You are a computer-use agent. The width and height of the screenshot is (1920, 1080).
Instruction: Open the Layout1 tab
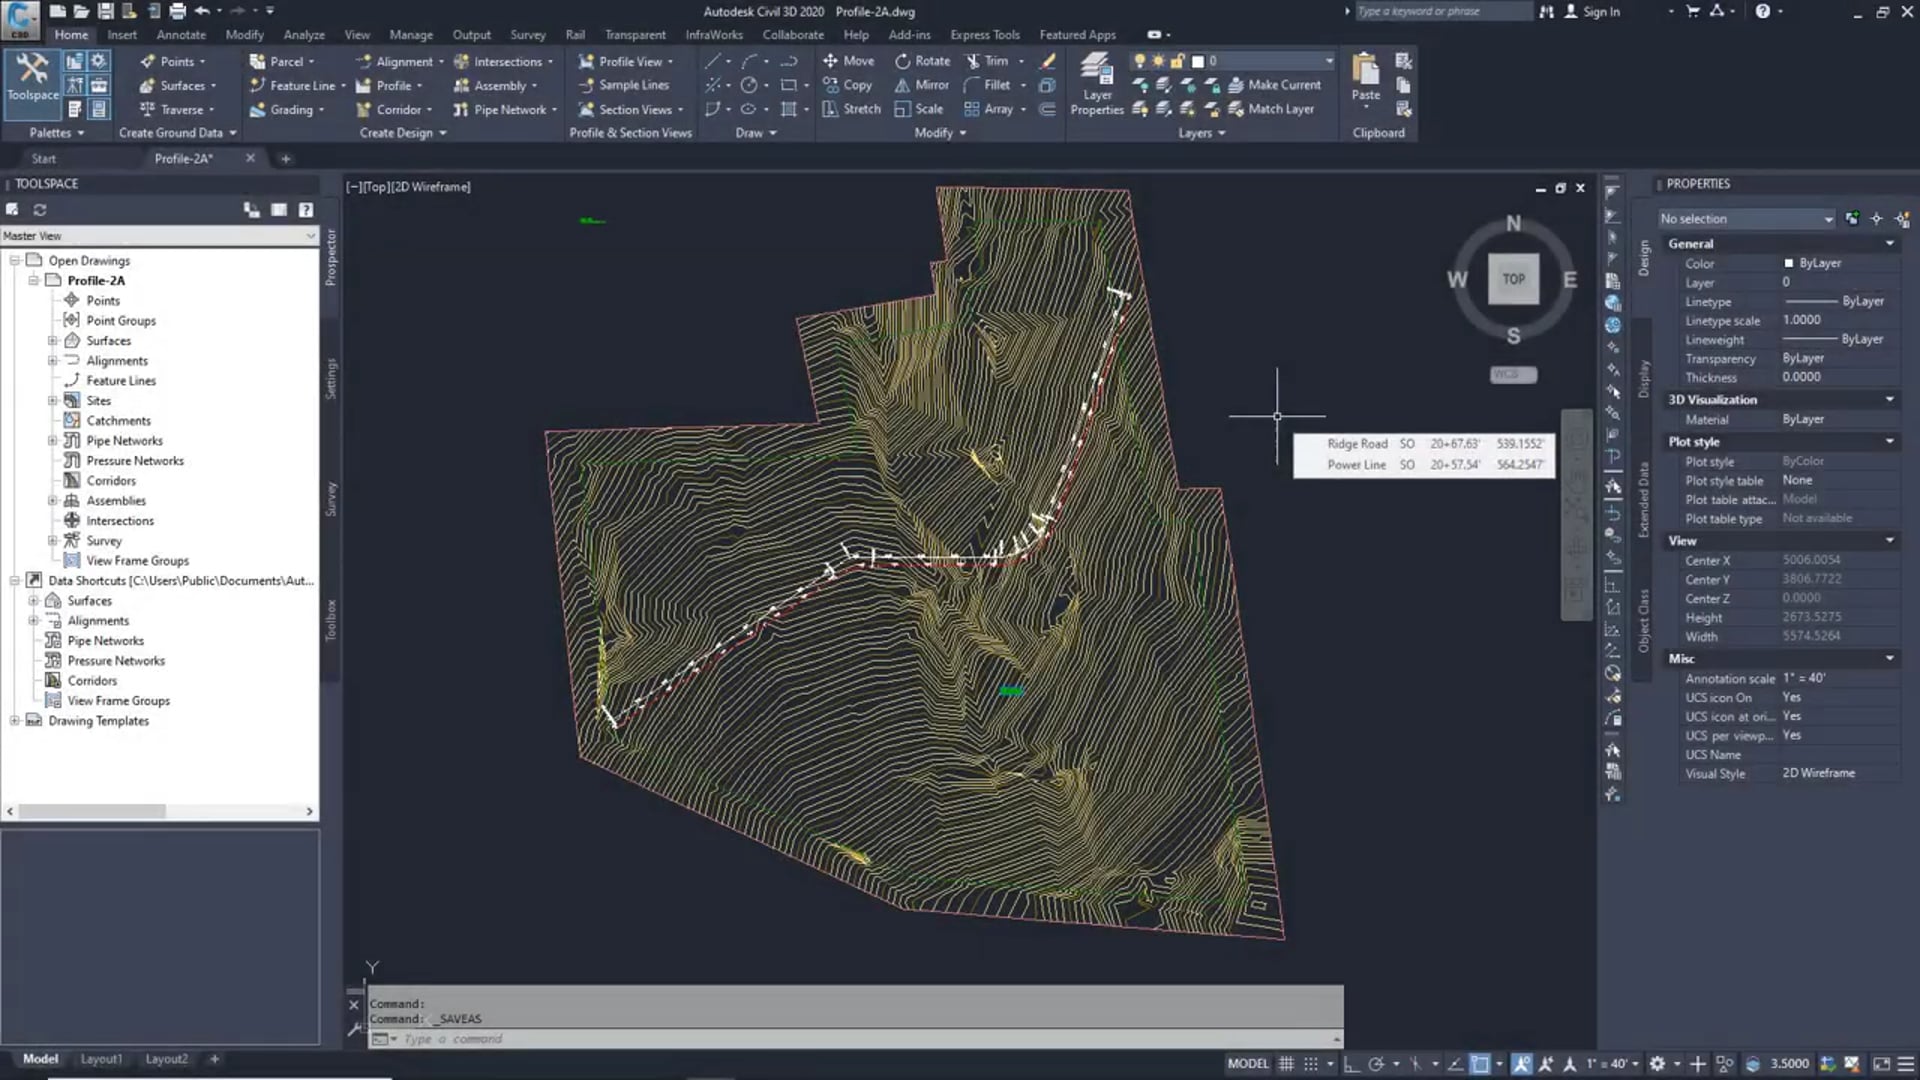(x=101, y=1058)
